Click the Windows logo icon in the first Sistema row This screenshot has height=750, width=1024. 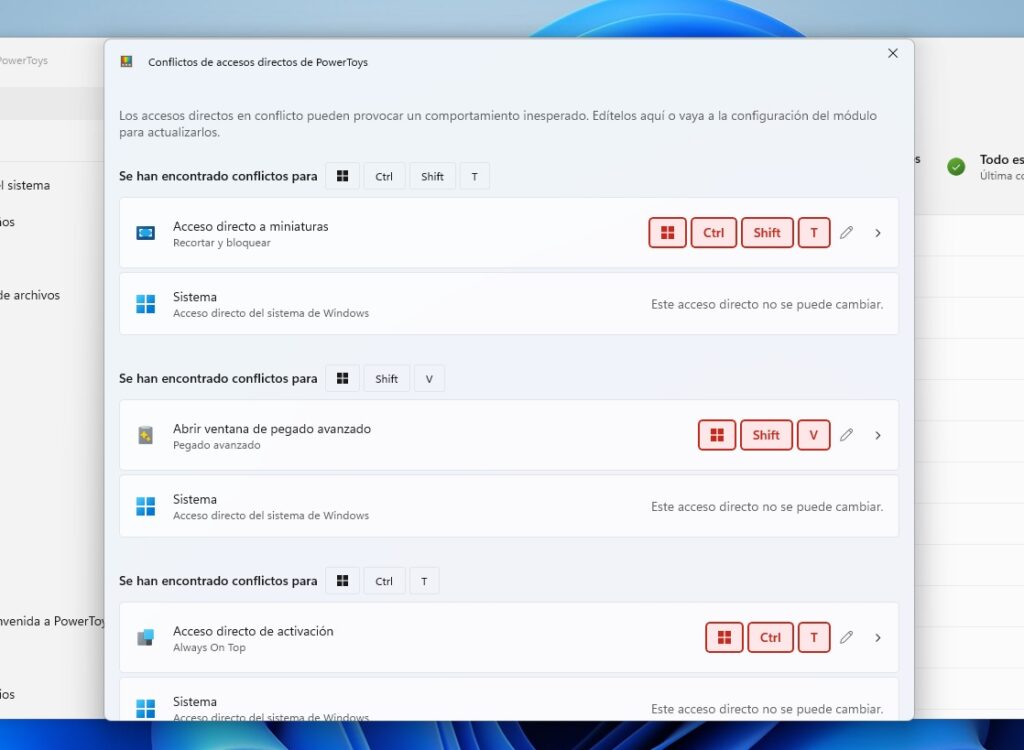point(146,304)
